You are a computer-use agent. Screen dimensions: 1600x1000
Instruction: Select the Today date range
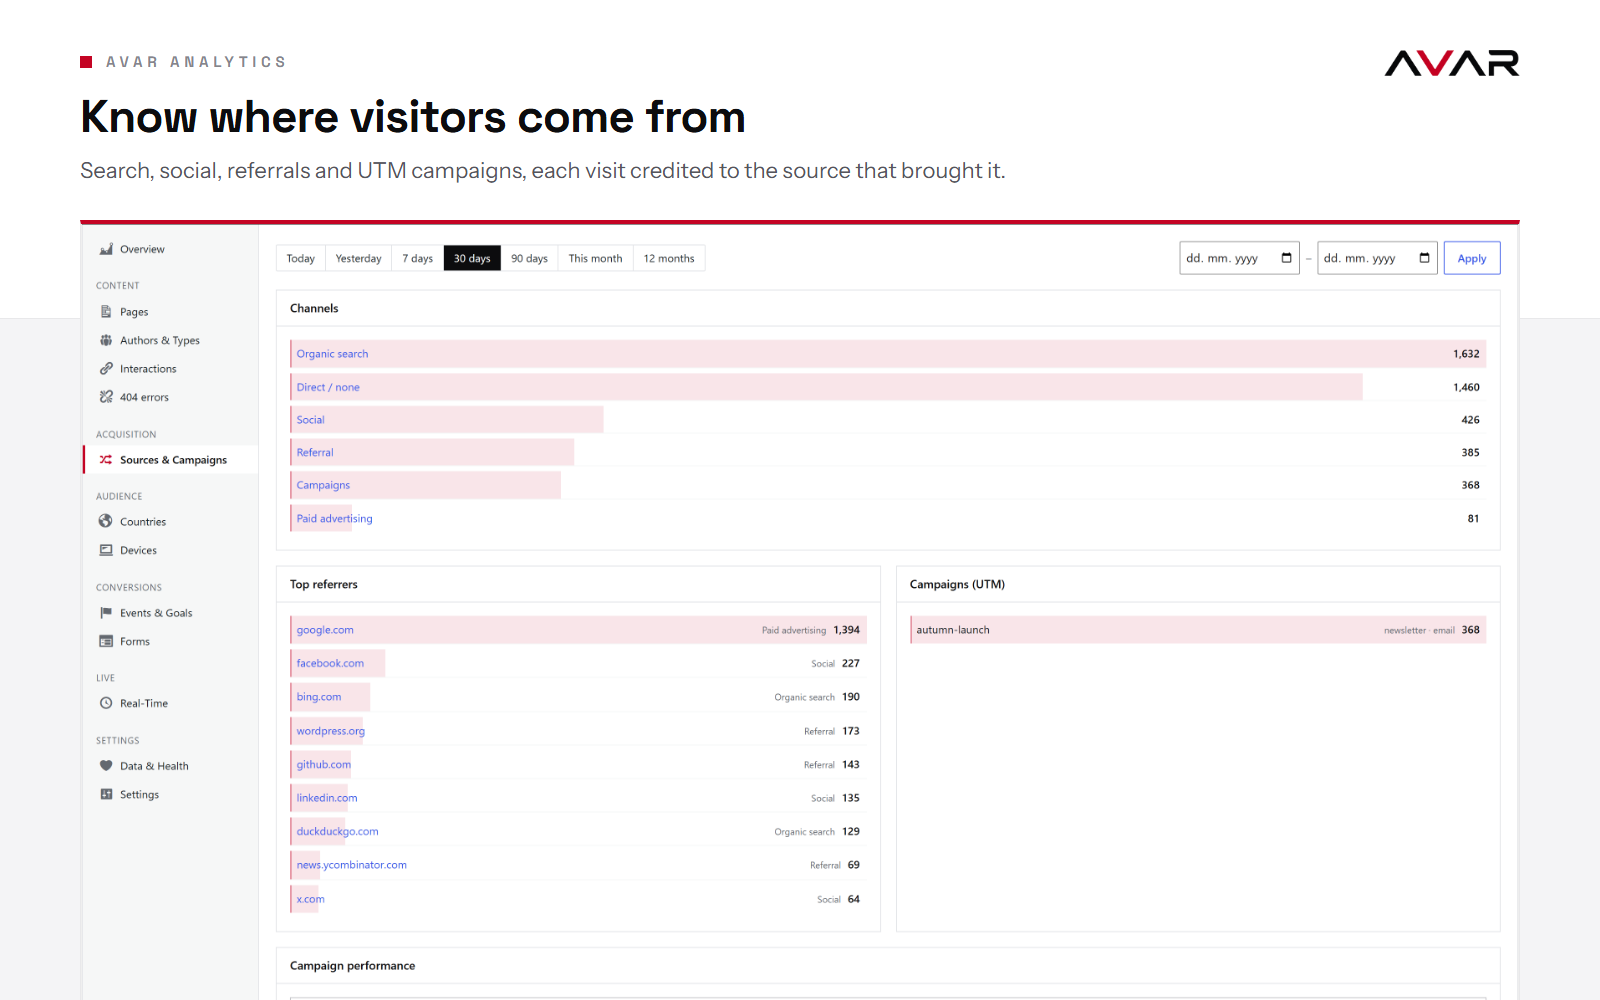click(x=301, y=258)
